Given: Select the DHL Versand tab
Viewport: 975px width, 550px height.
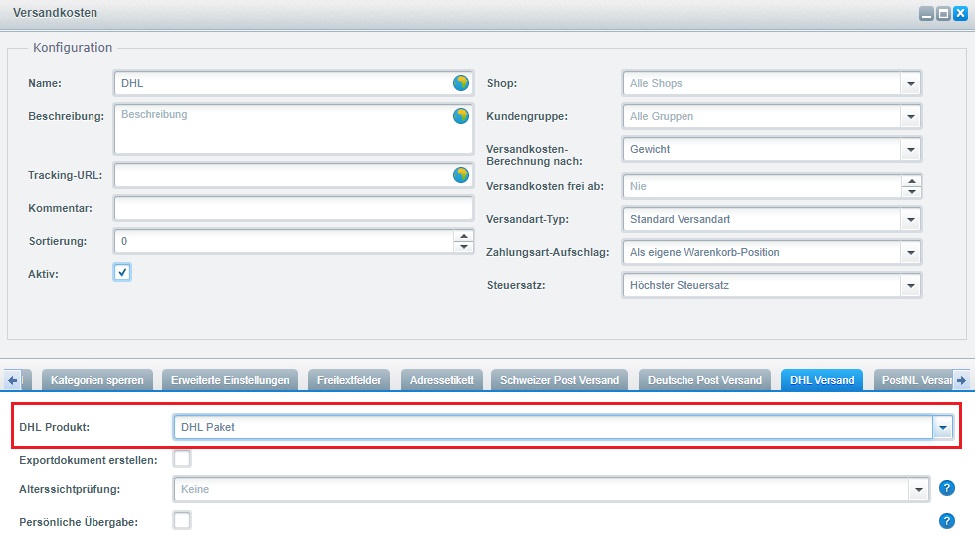Looking at the screenshot, I should [822, 380].
